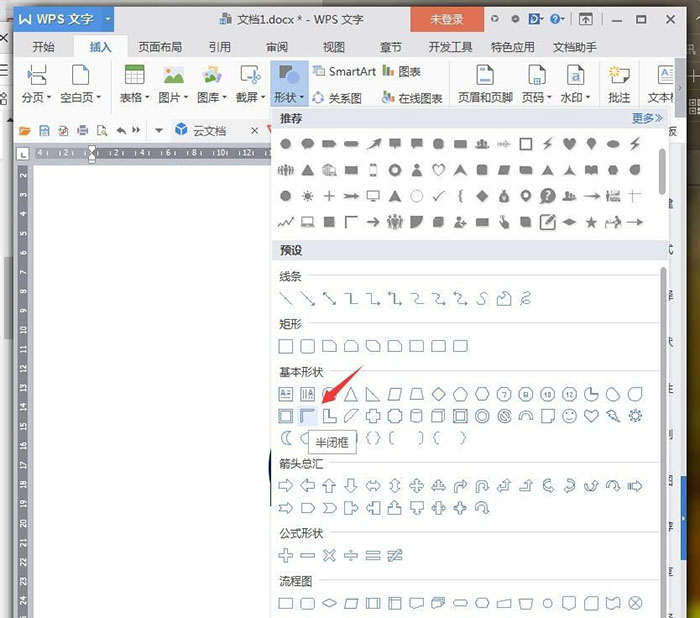The width and height of the screenshot is (700, 618).
Task: Choose the plus sign equation shape
Action: tap(285, 555)
